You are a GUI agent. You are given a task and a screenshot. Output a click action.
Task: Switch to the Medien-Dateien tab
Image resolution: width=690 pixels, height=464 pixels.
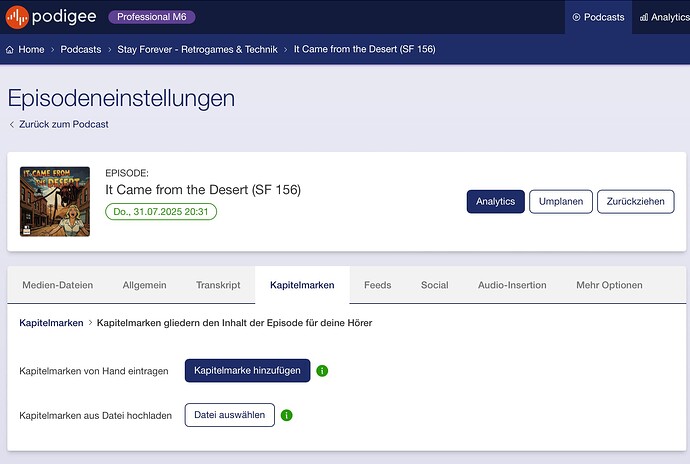pyautogui.click(x=58, y=285)
